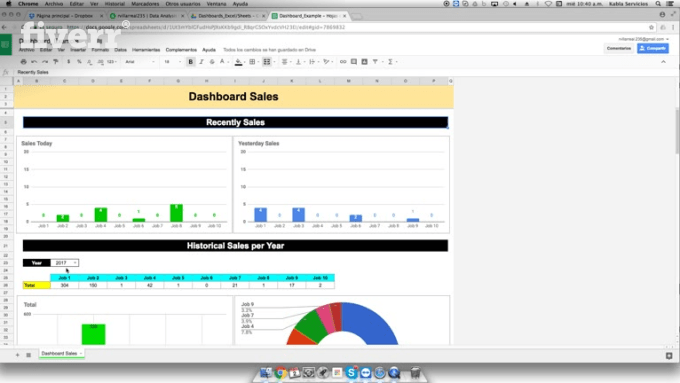Select the paint format roller tool

pos(56,62)
